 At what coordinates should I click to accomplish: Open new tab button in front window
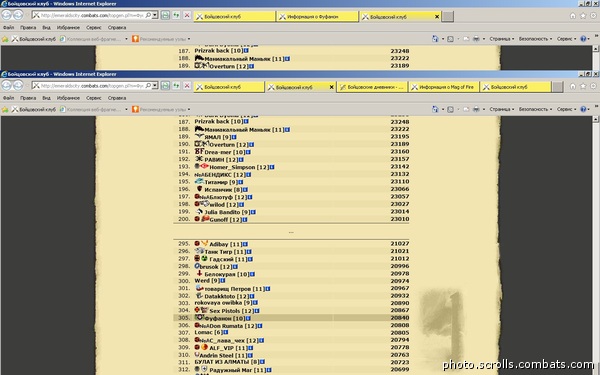[558, 87]
